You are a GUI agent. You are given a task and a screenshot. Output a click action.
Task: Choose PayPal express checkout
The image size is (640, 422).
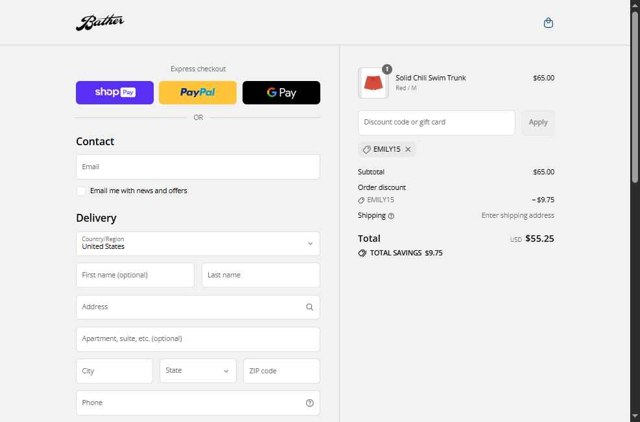pos(198,92)
